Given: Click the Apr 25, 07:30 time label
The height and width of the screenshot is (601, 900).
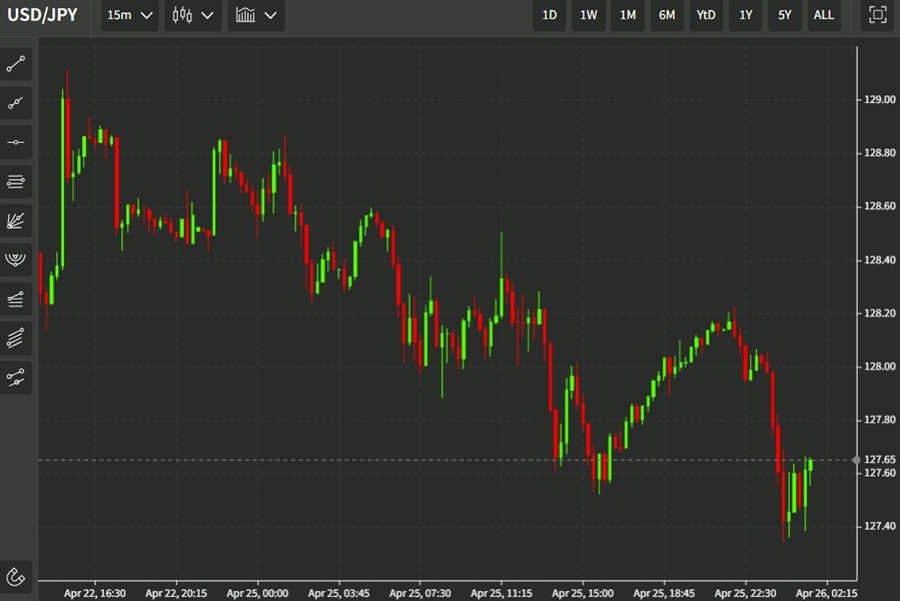Looking at the screenshot, I should pos(420,593).
